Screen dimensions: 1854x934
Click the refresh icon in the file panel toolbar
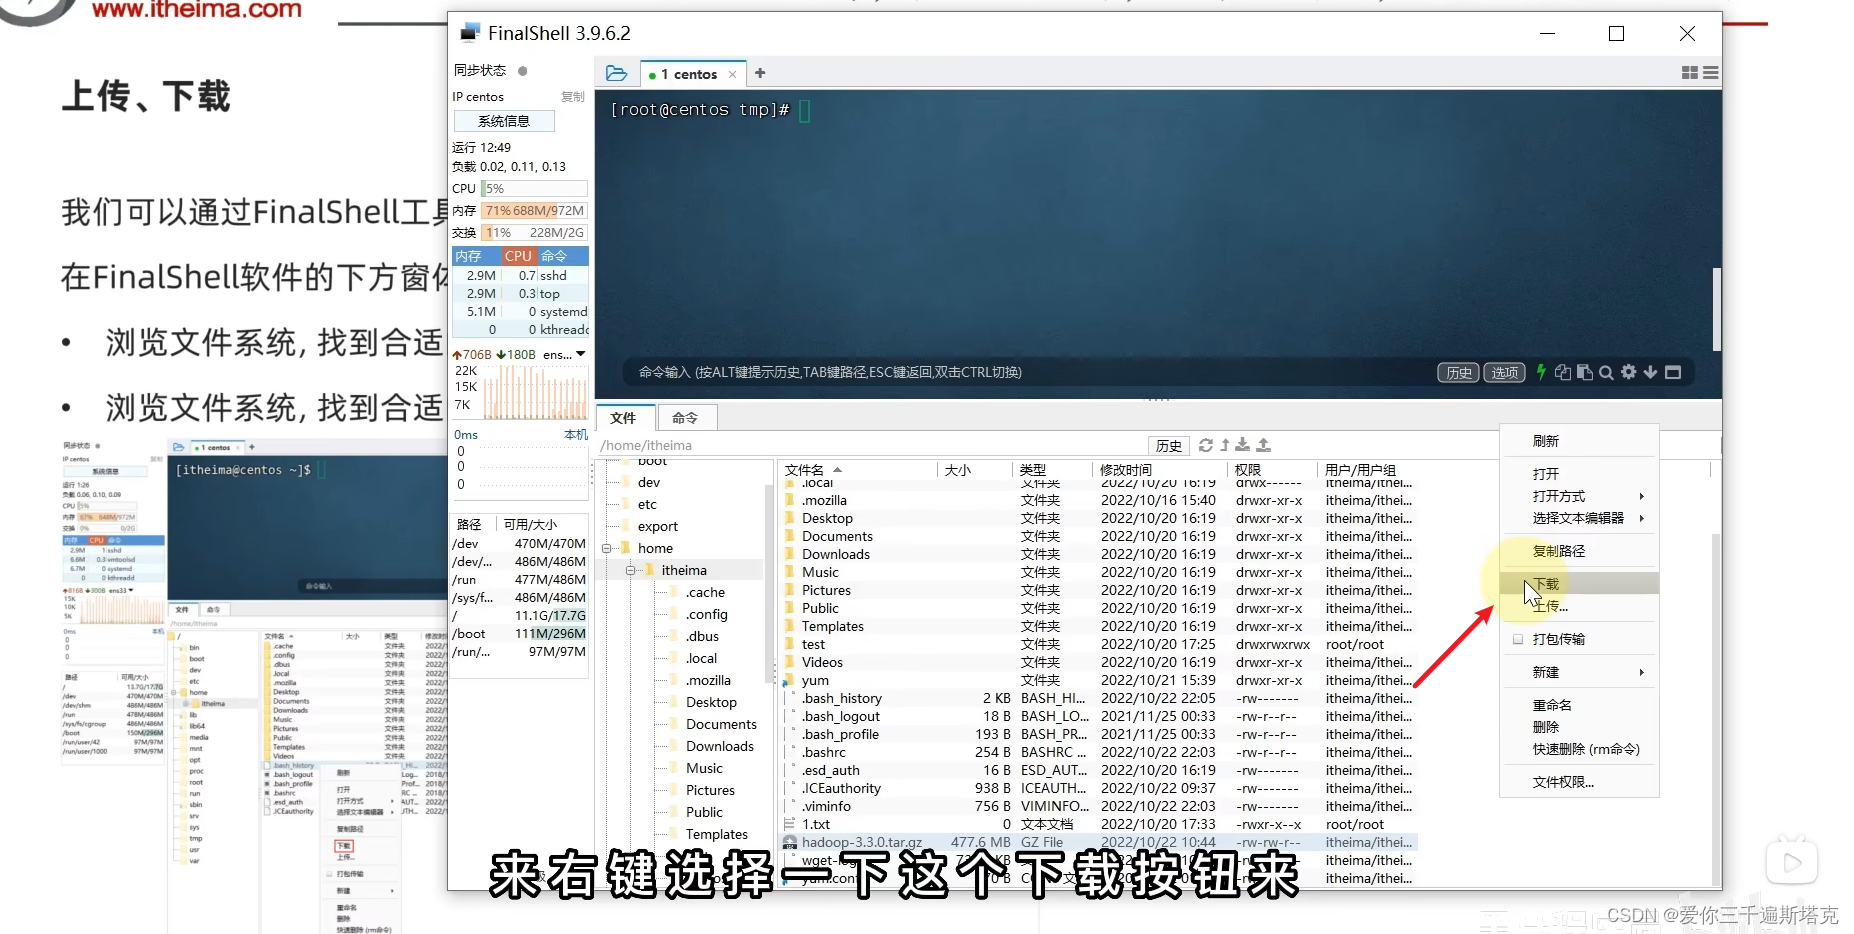click(x=1206, y=445)
